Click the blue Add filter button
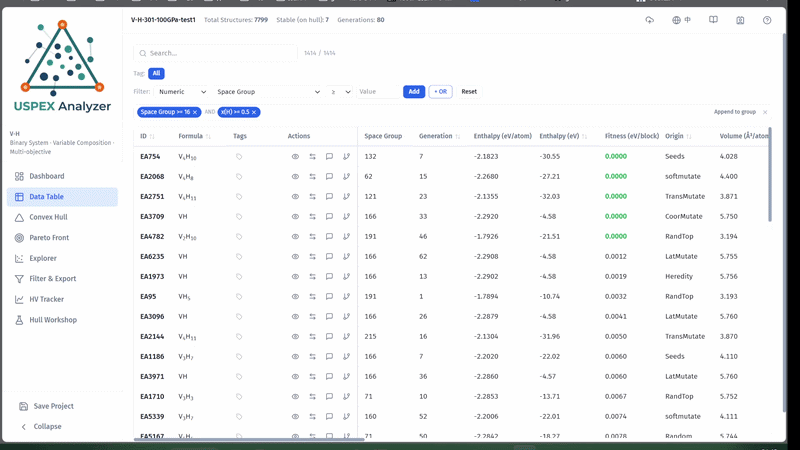This screenshot has height=450, width=800. point(414,92)
